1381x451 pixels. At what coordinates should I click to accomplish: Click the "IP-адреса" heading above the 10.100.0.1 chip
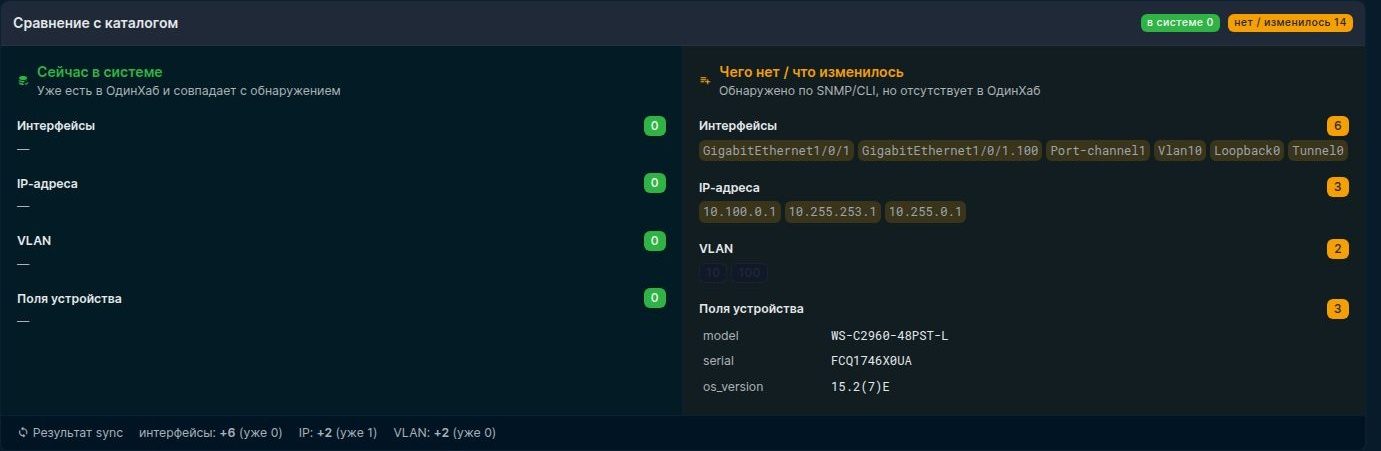tap(729, 187)
